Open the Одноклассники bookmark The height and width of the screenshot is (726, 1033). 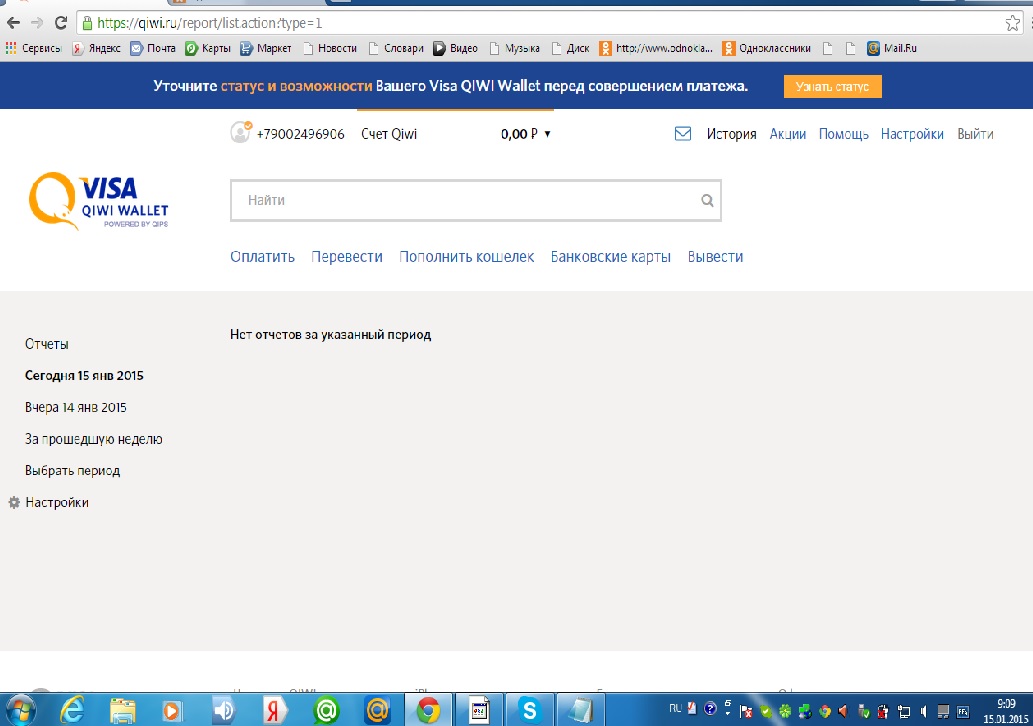click(767, 48)
